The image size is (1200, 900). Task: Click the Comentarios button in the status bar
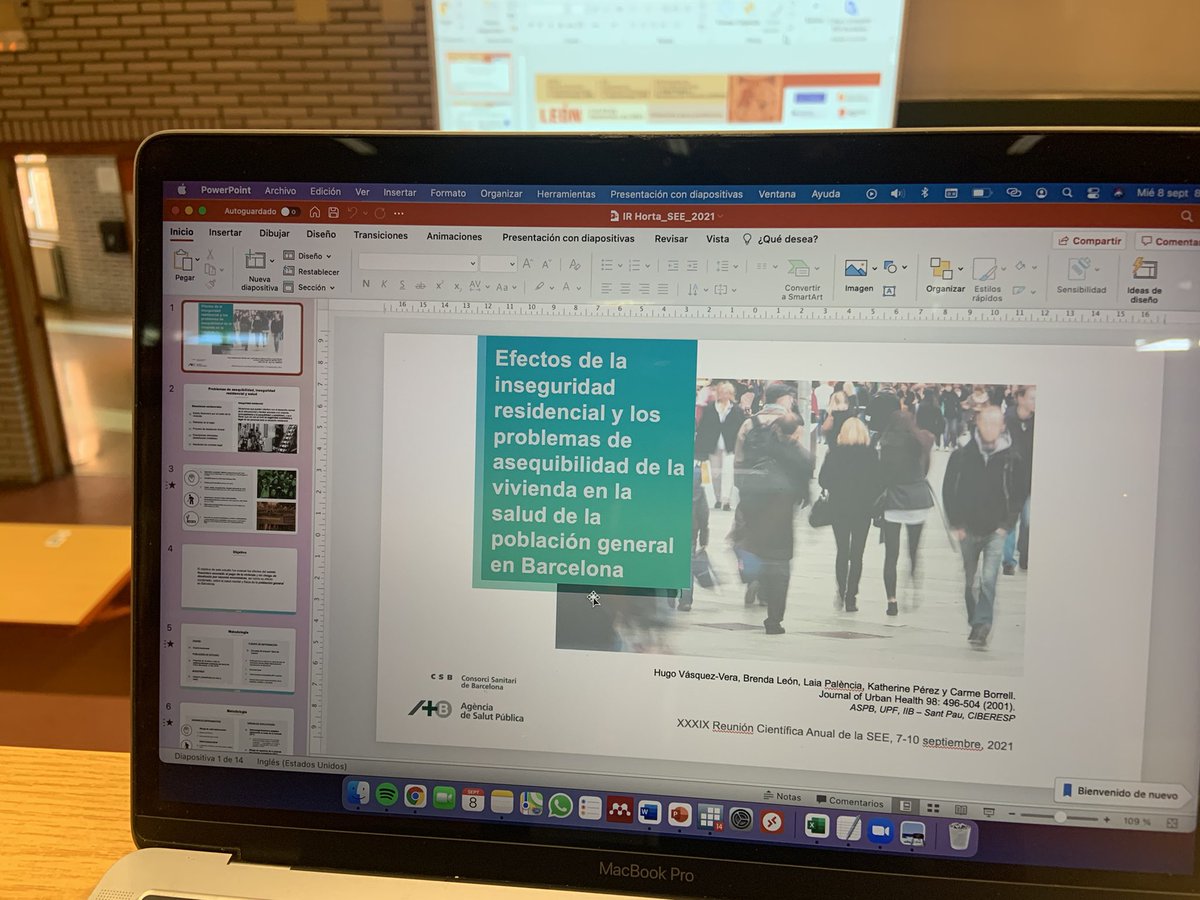pos(852,802)
